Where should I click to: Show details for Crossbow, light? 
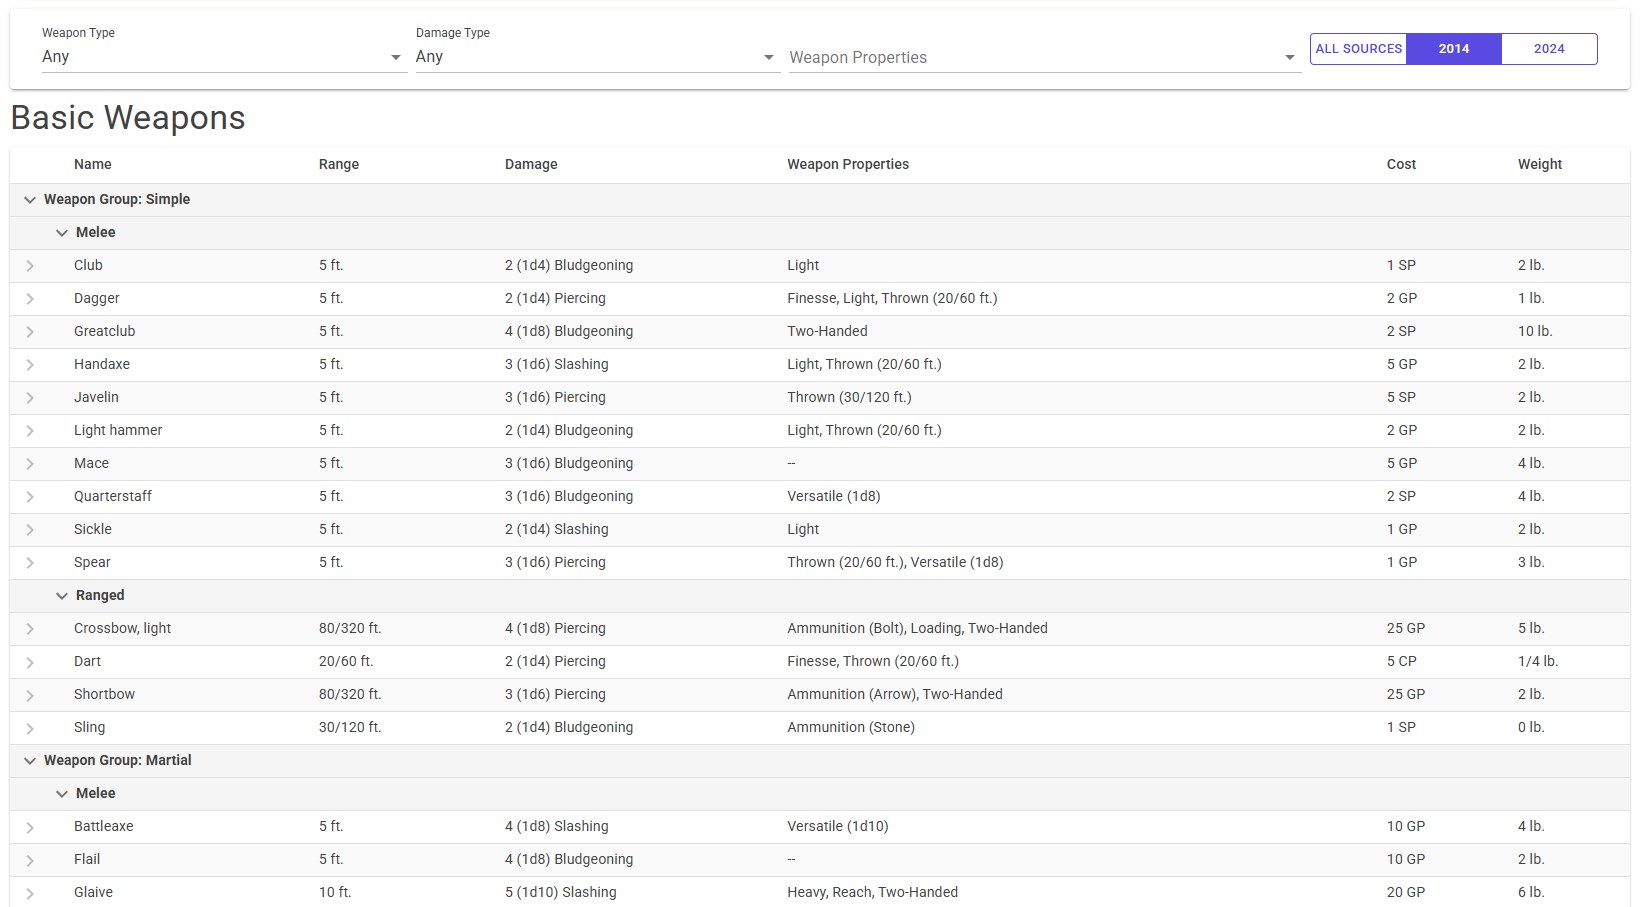(30, 628)
